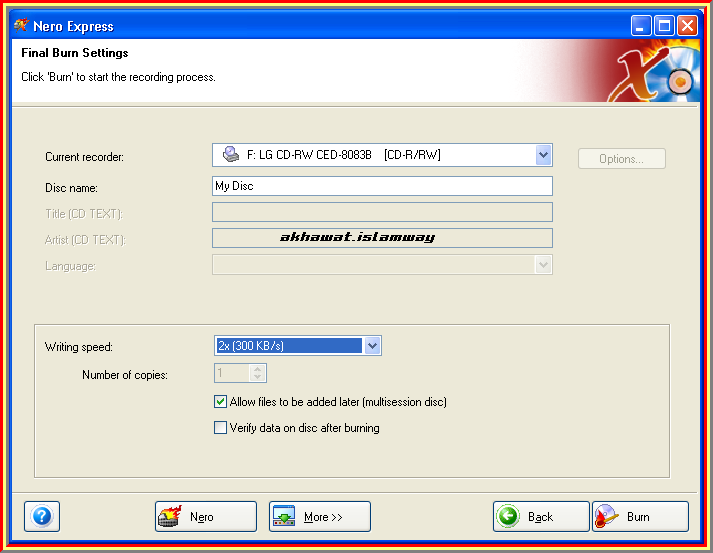The width and height of the screenshot is (713, 553).
Task: Click the Title (CD TEXT) field
Action: [x=382, y=212]
